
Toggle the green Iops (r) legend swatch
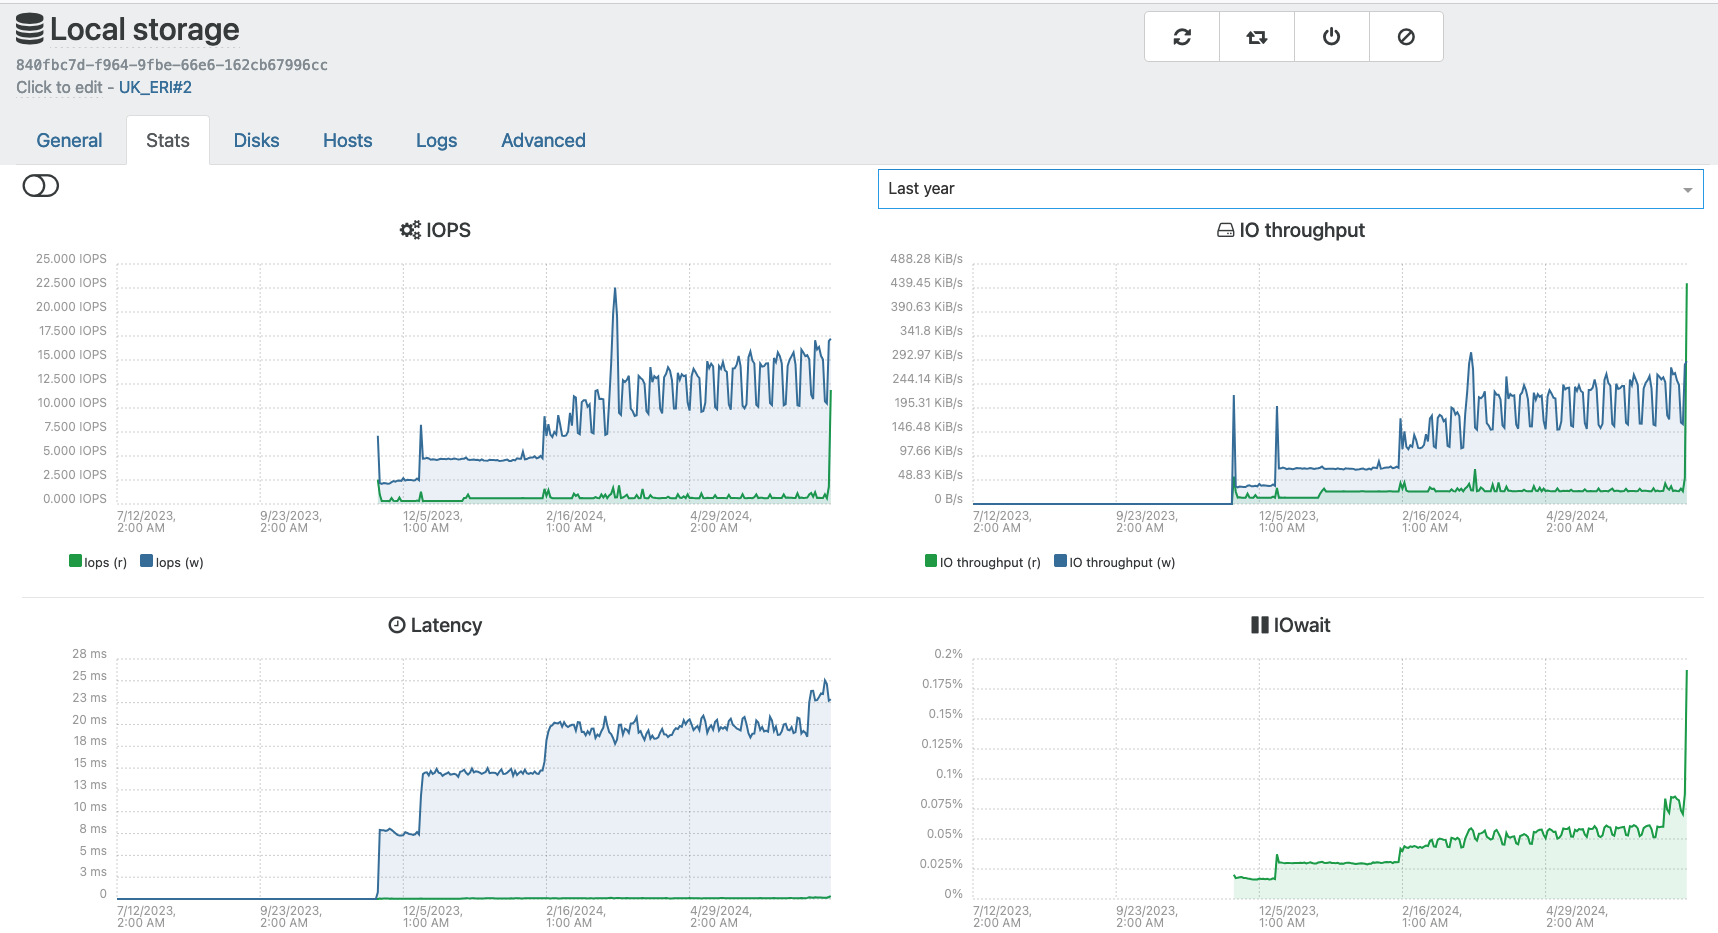[x=75, y=561]
